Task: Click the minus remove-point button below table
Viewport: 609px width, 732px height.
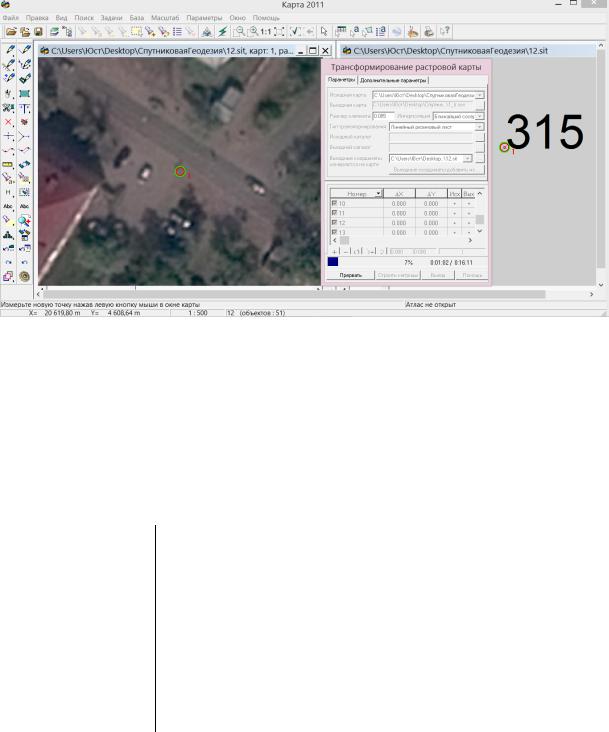Action: (x=346, y=252)
